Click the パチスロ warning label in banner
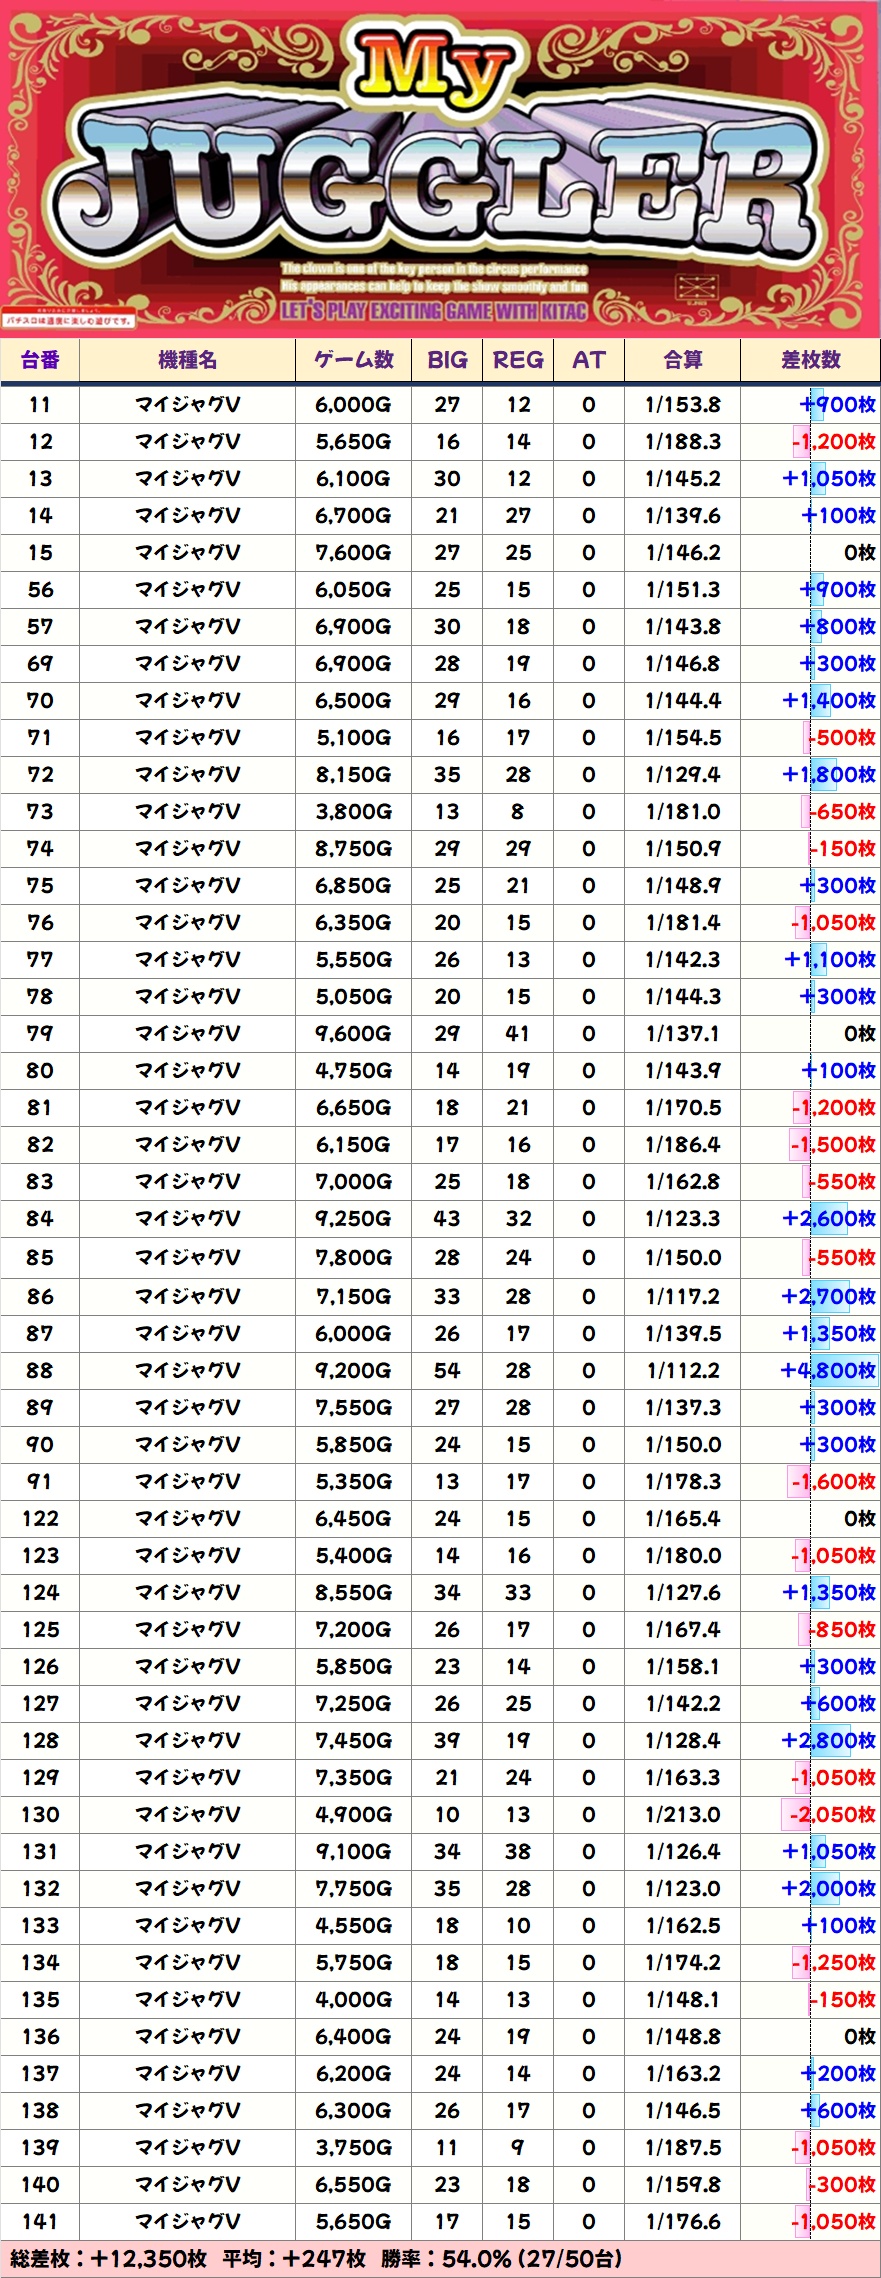Image resolution: width=881 pixels, height=2278 pixels. [68, 321]
